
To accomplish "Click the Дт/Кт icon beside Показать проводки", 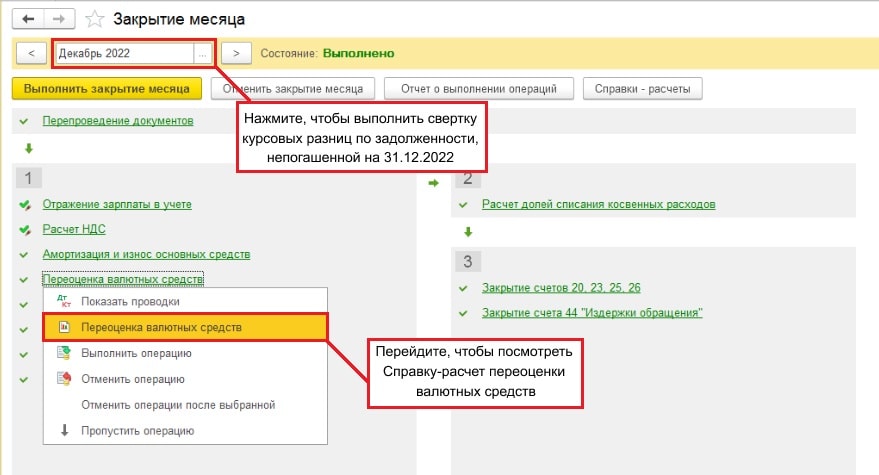I will coord(64,301).
